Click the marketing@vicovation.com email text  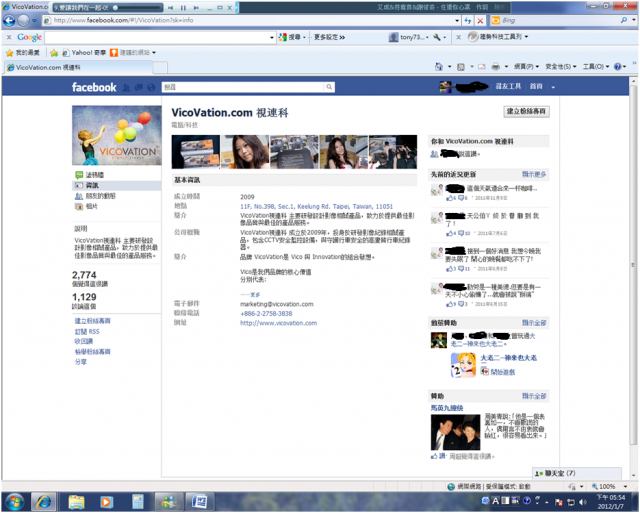(x=276, y=304)
